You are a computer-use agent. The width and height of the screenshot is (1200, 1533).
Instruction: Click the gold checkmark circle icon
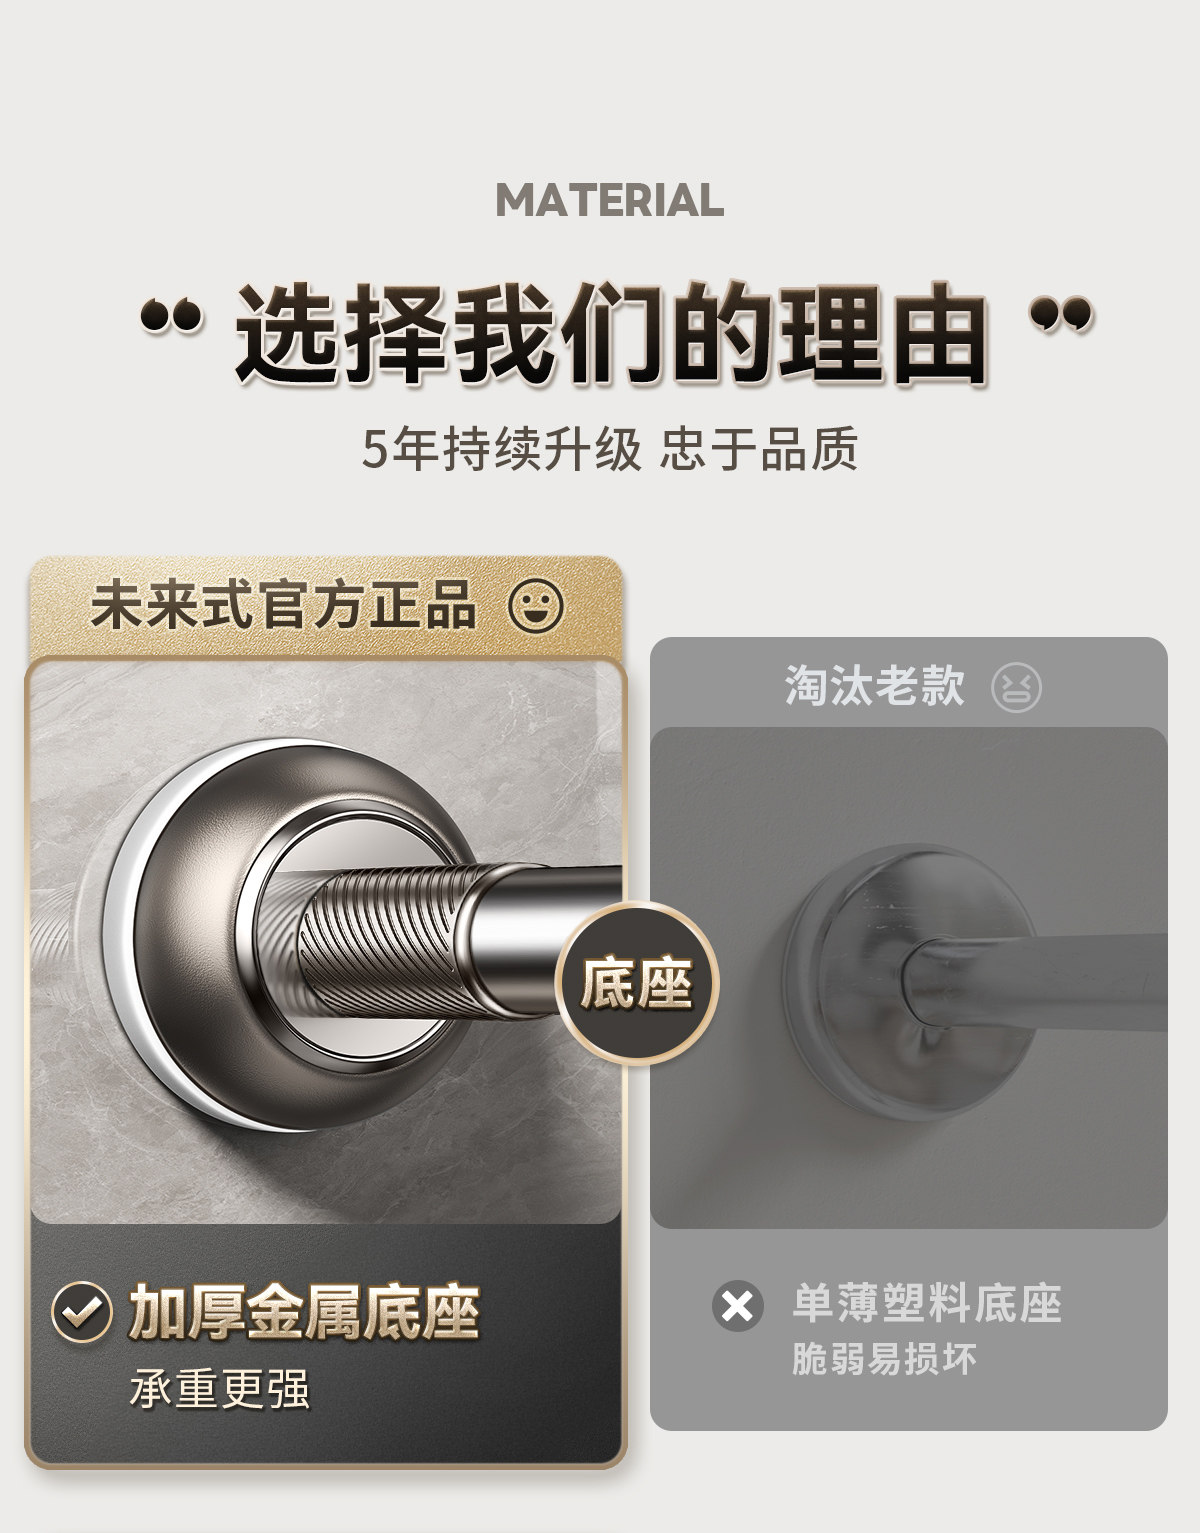(x=82, y=1311)
